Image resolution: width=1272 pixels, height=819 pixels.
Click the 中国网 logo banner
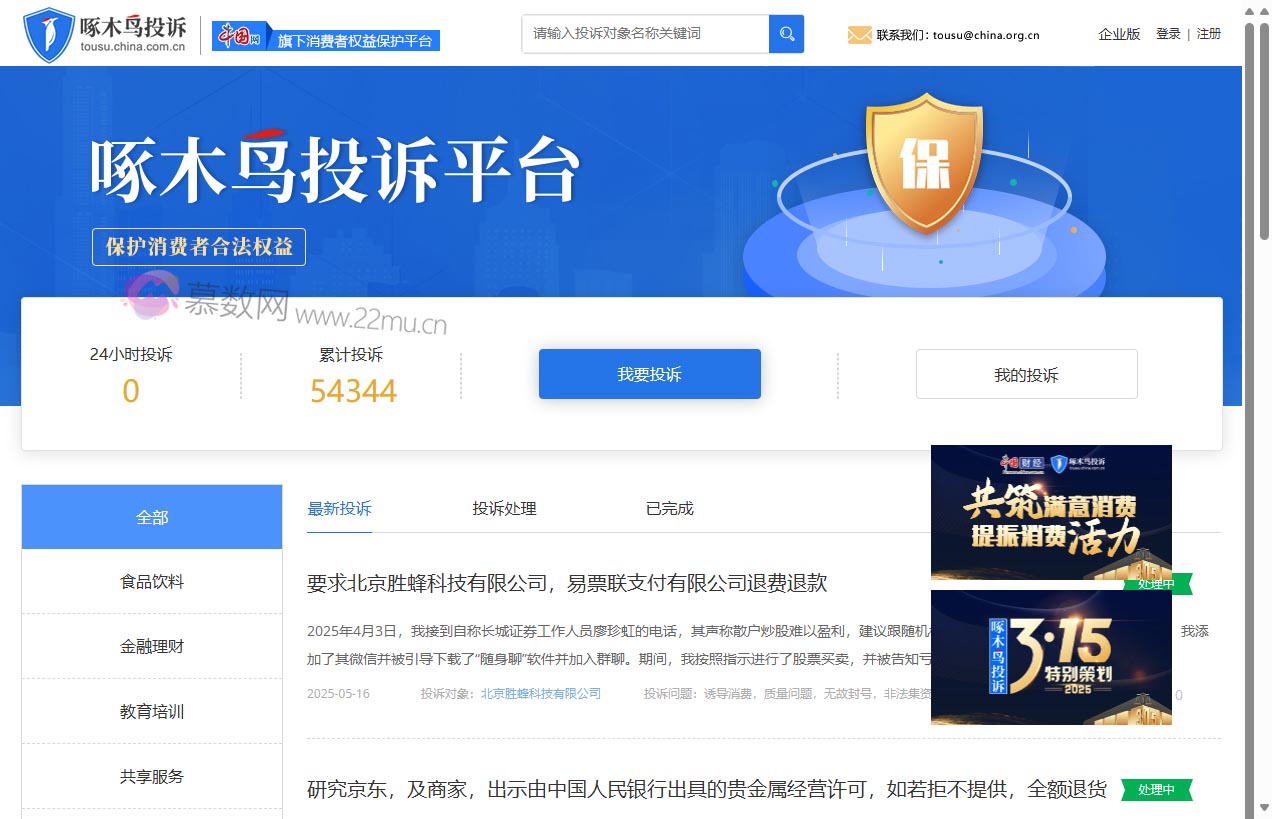pyautogui.click(x=326, y=37)
